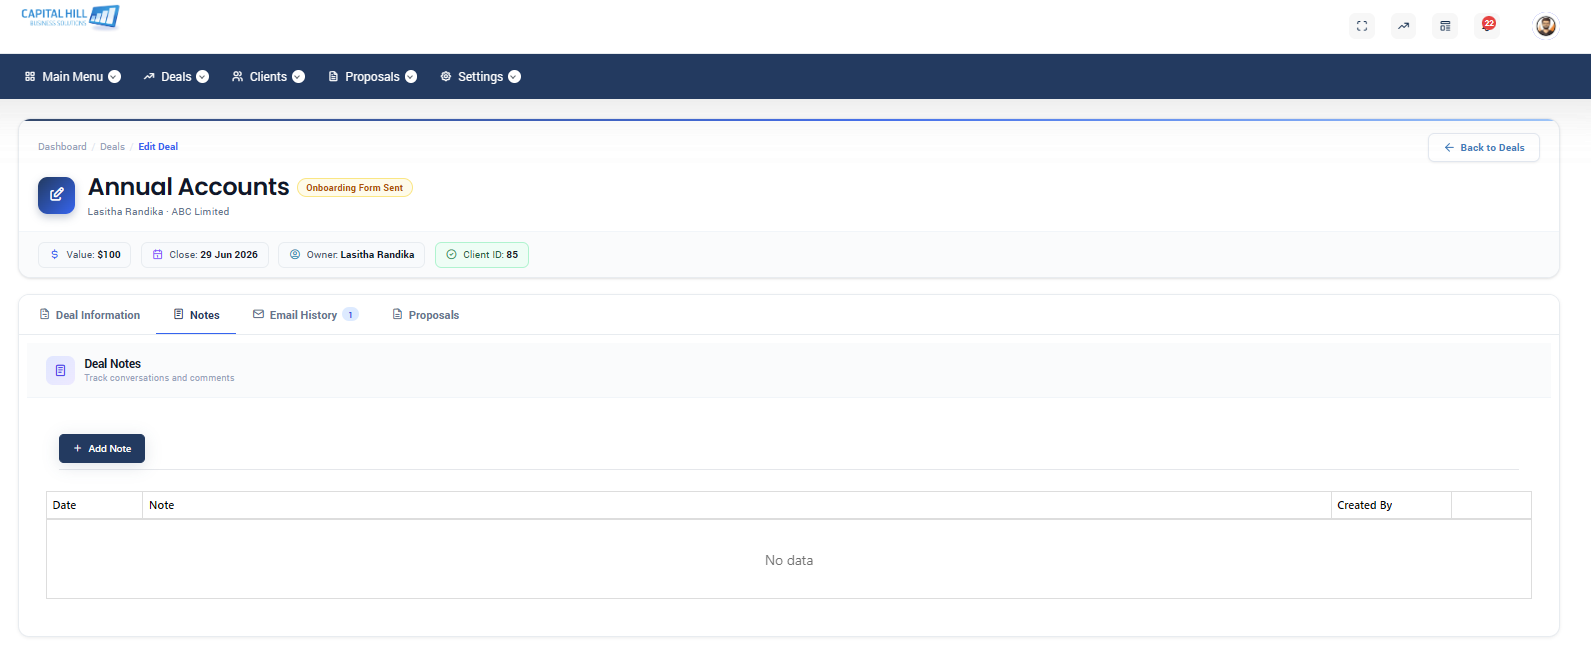This screenshot has width=1591, height=655.
Task: Open the Deals breadcrumb link
Action: pos(112,147)
